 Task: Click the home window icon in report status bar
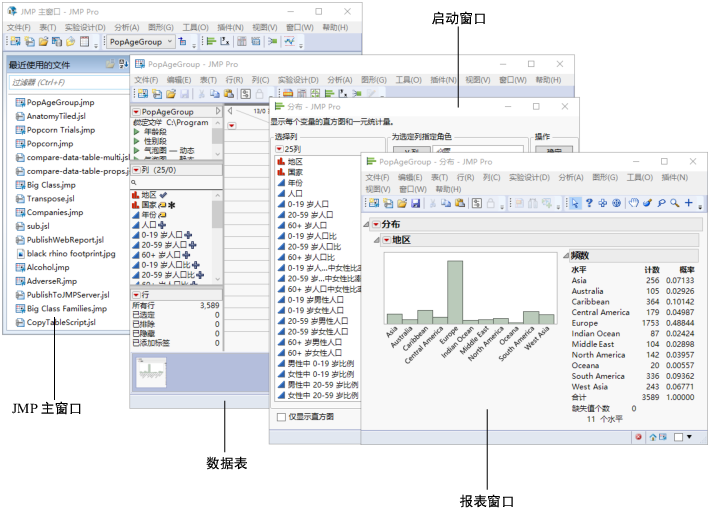point(653,437)
